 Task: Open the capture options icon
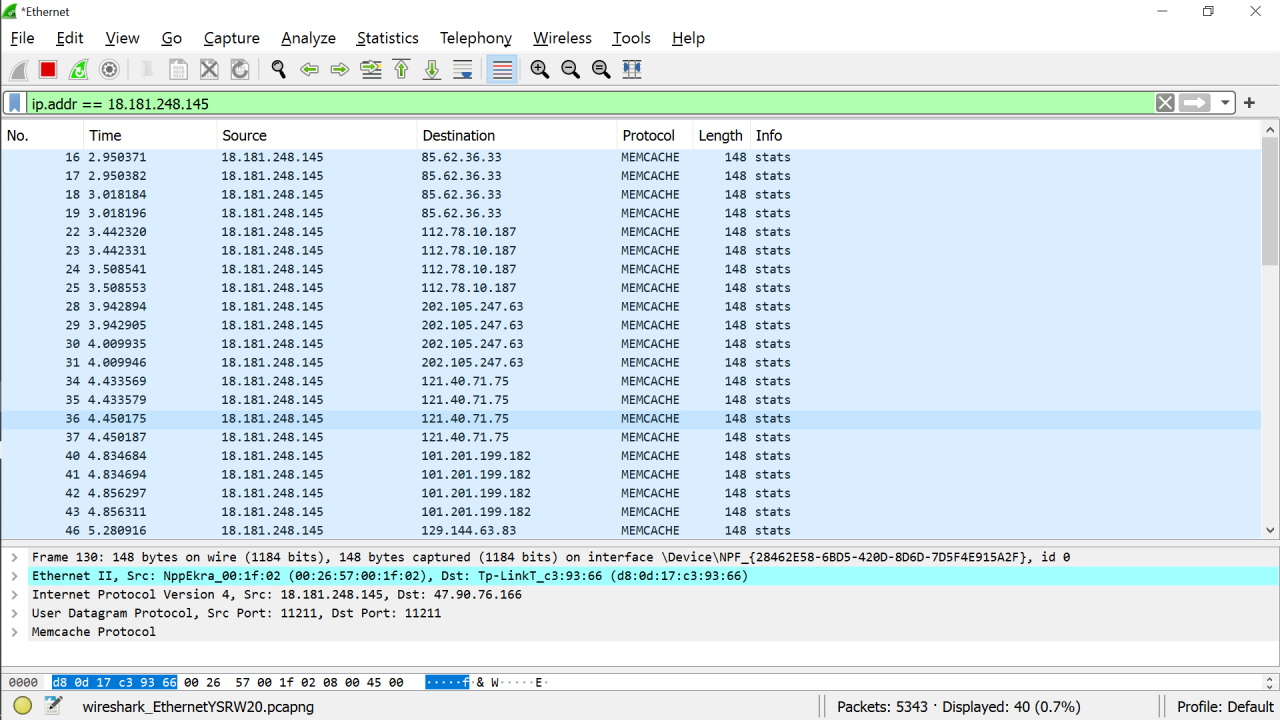point(110,70)
